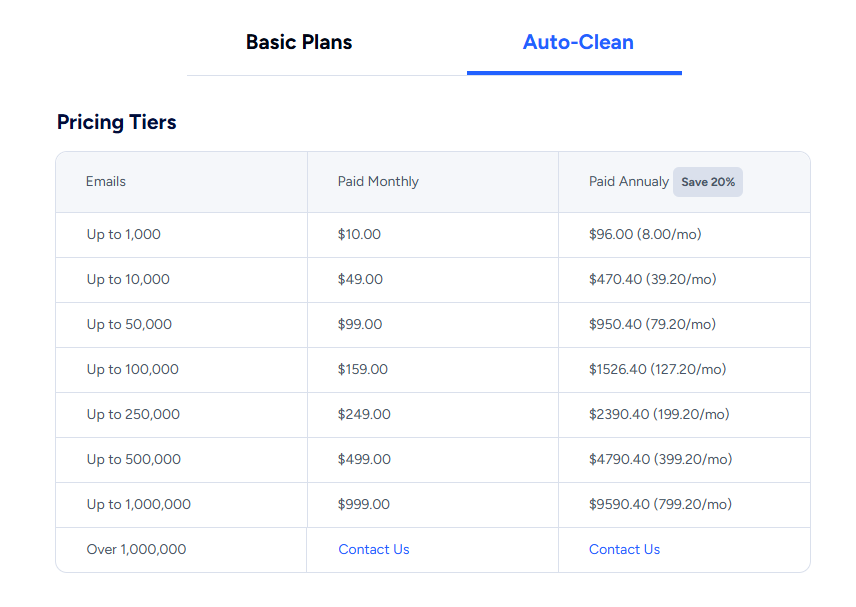Select the Up to 250,000 emails row
The image size is (856, 607).
click(432, 415)
